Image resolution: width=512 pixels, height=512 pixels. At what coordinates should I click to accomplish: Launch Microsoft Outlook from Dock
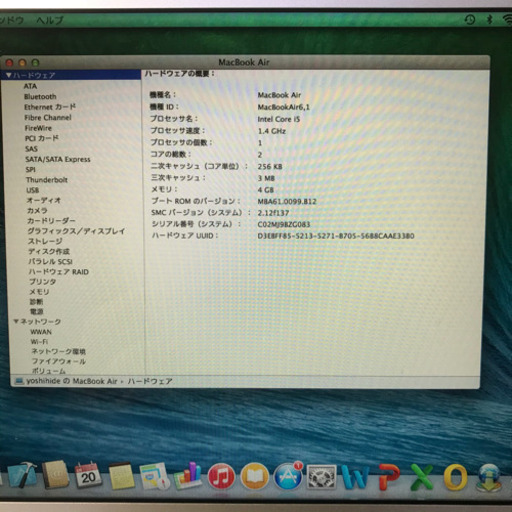(456, 477)
